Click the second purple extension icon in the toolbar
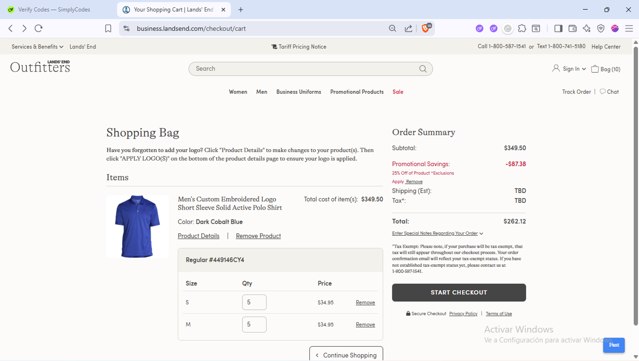 pos(494,28)
